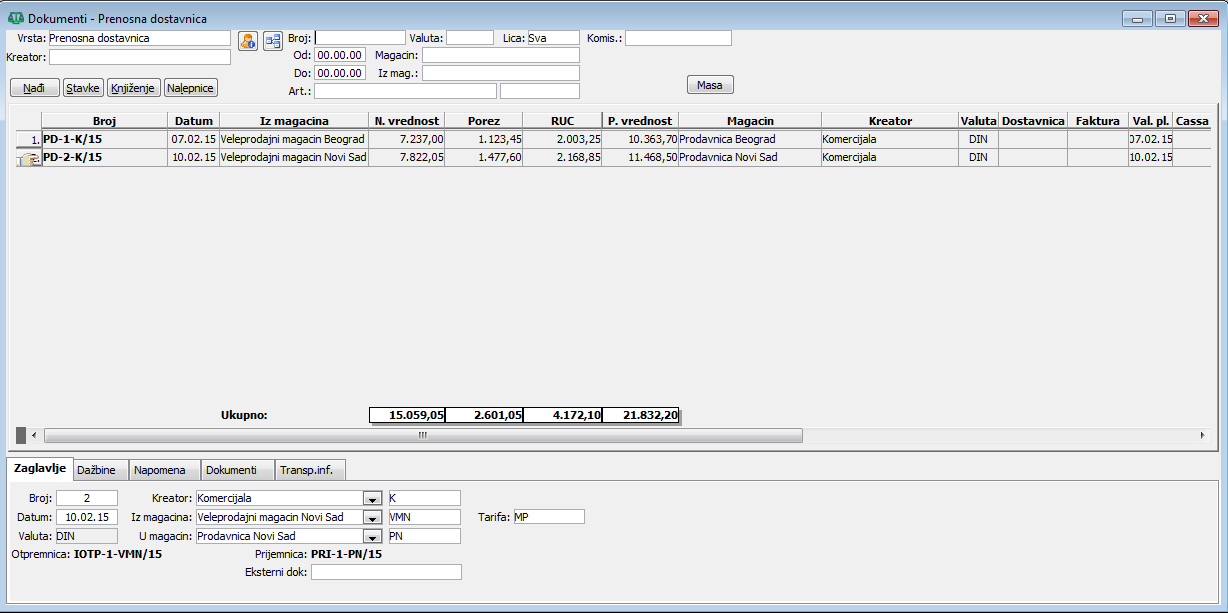
Task: Click the Porez column header
Action: 484,121
